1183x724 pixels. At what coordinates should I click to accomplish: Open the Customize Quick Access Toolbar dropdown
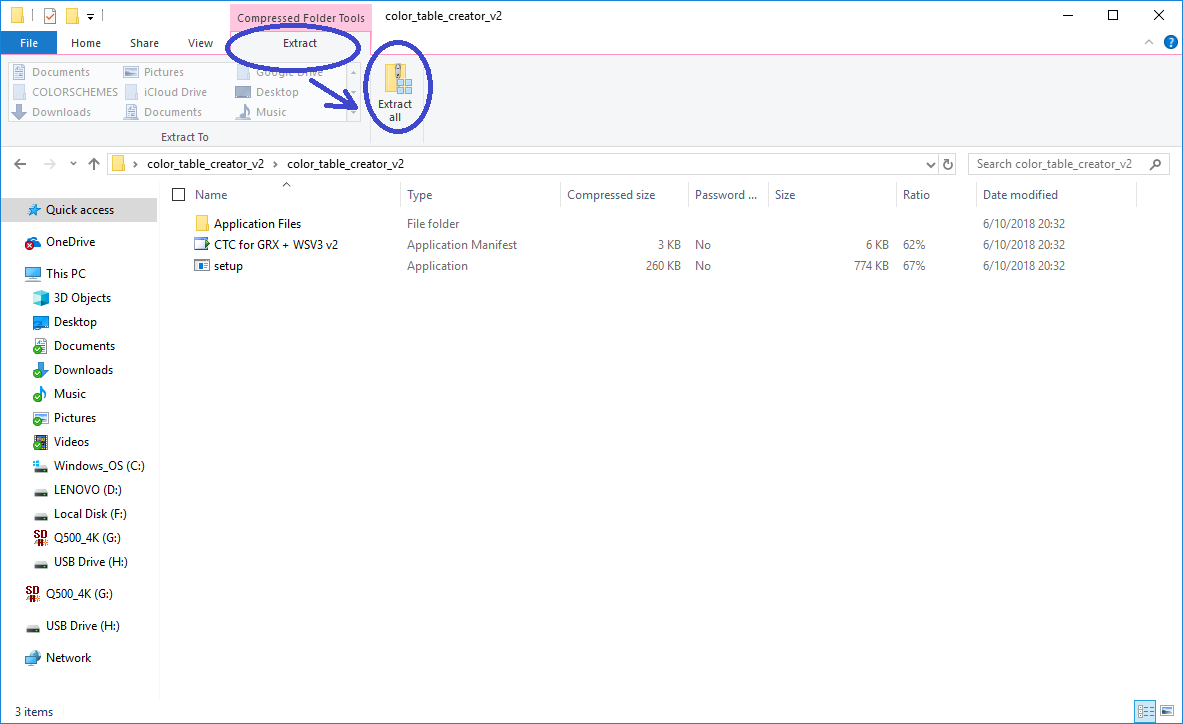[x=90, y=16]
